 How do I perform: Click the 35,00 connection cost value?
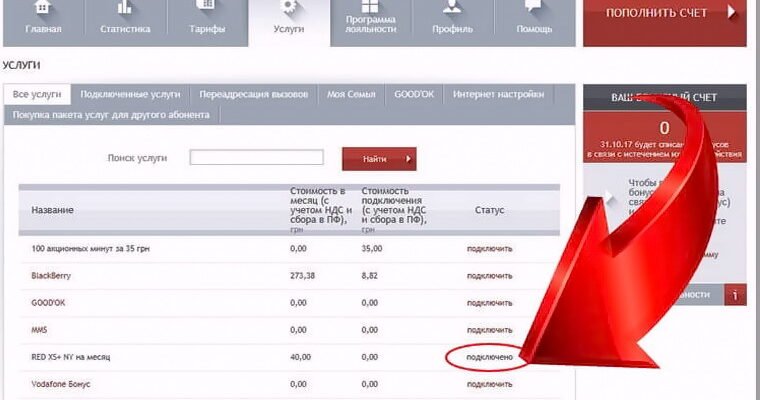(372, 249)
